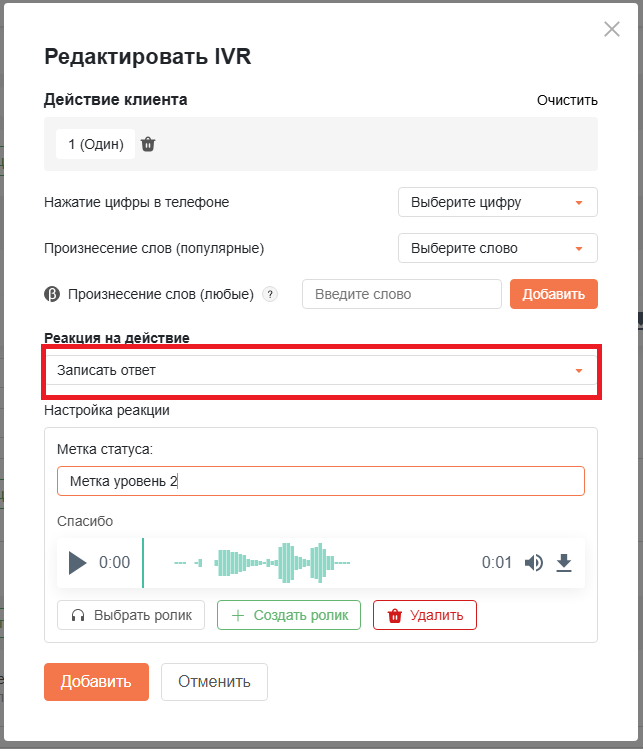Click the "Метка статуса" text field

click(321, 481)
